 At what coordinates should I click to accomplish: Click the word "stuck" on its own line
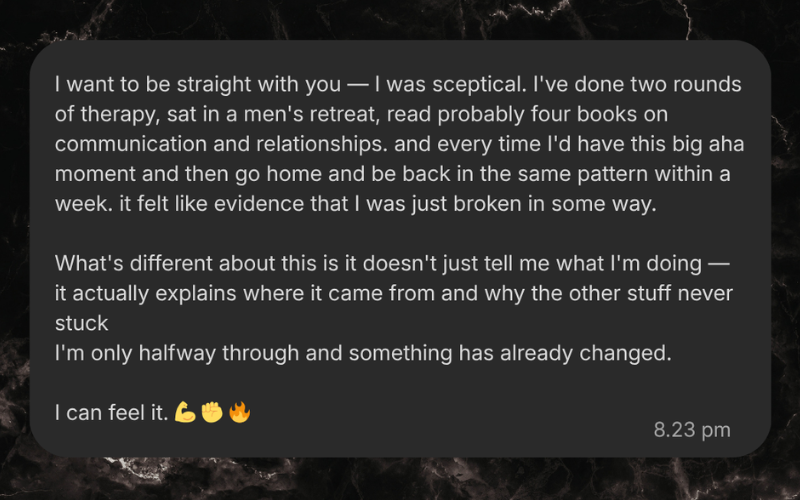click(81, 324)
